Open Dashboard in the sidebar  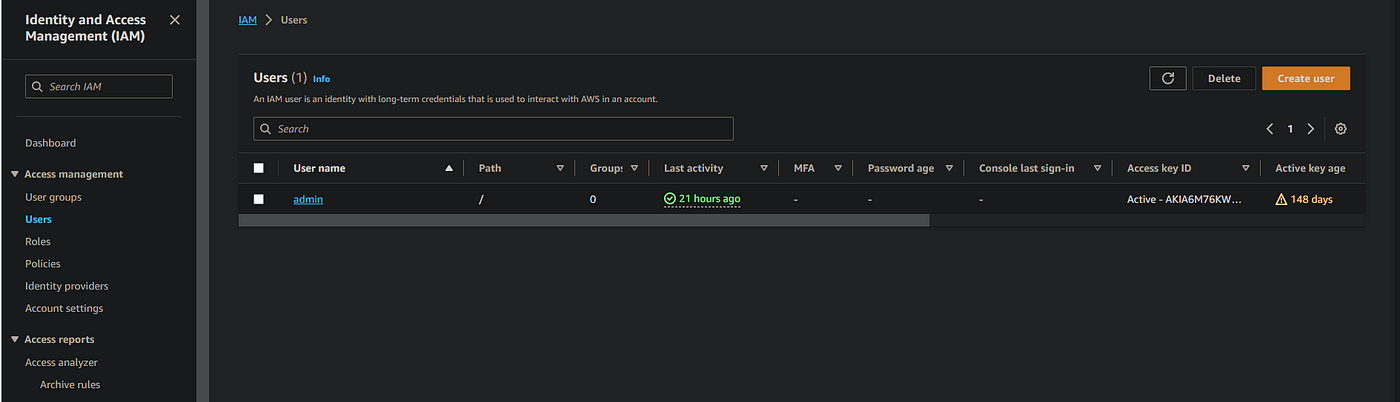50,143
